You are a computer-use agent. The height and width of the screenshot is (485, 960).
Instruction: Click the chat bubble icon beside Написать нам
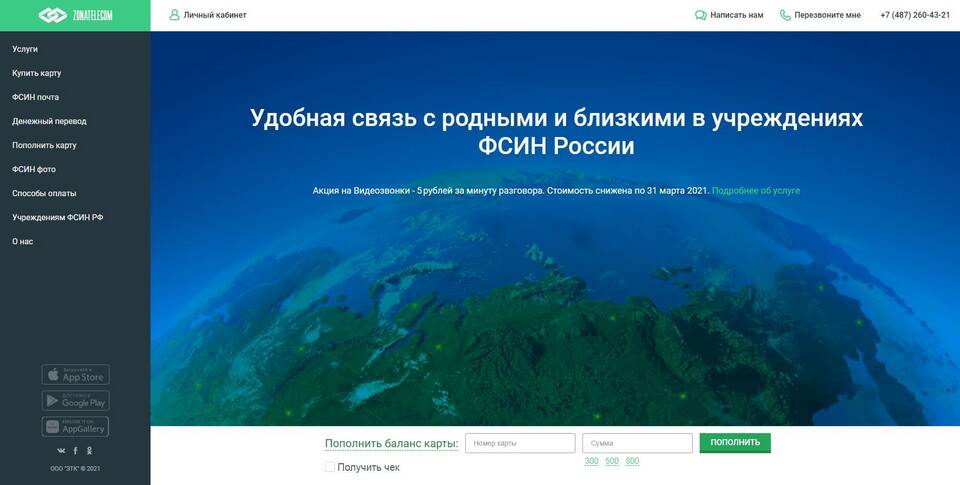coord(700,15)
